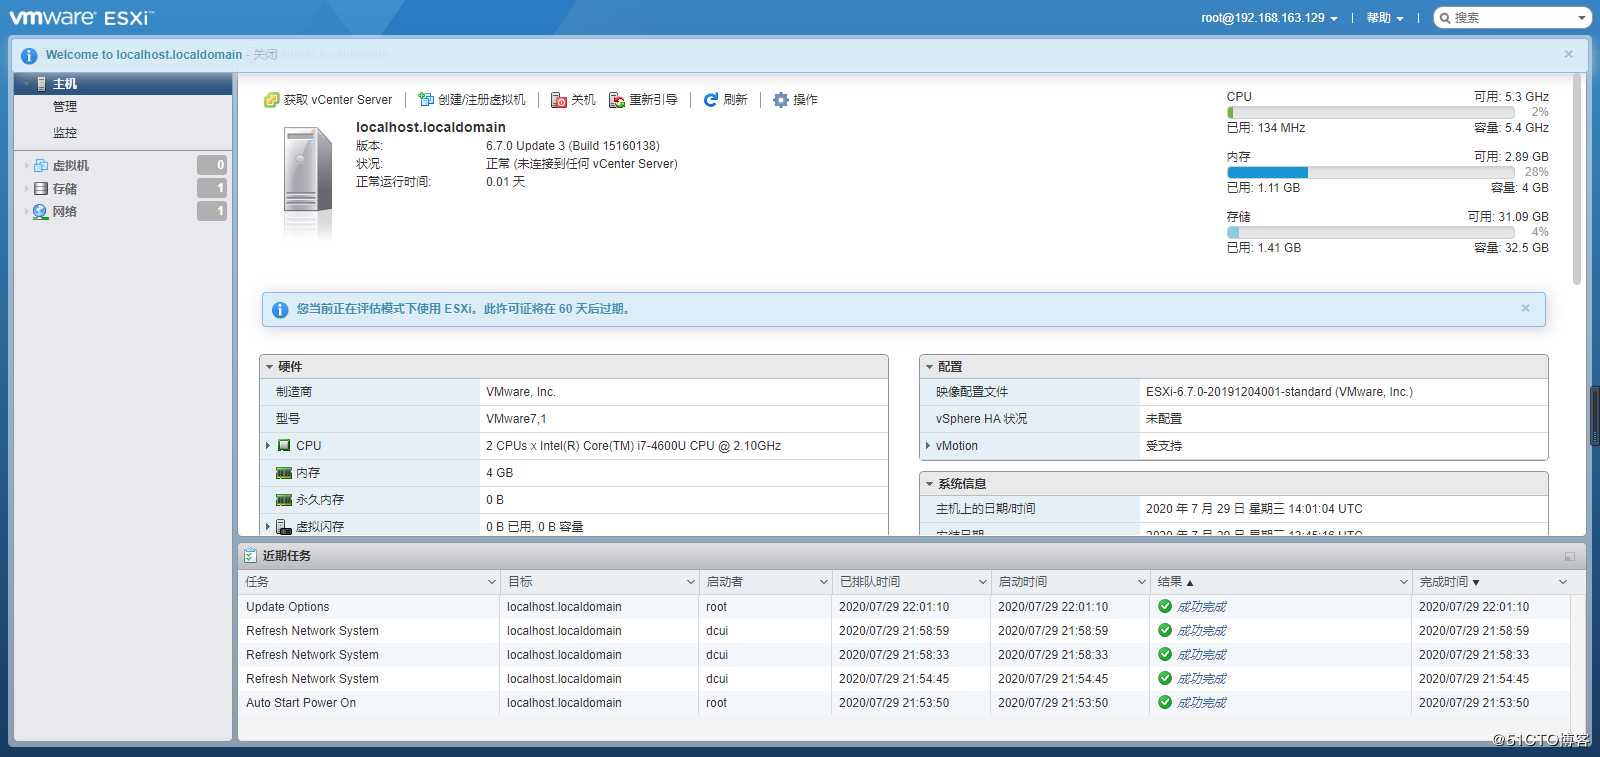Sort by Start time (启动时间) header

pos(1023,582)
